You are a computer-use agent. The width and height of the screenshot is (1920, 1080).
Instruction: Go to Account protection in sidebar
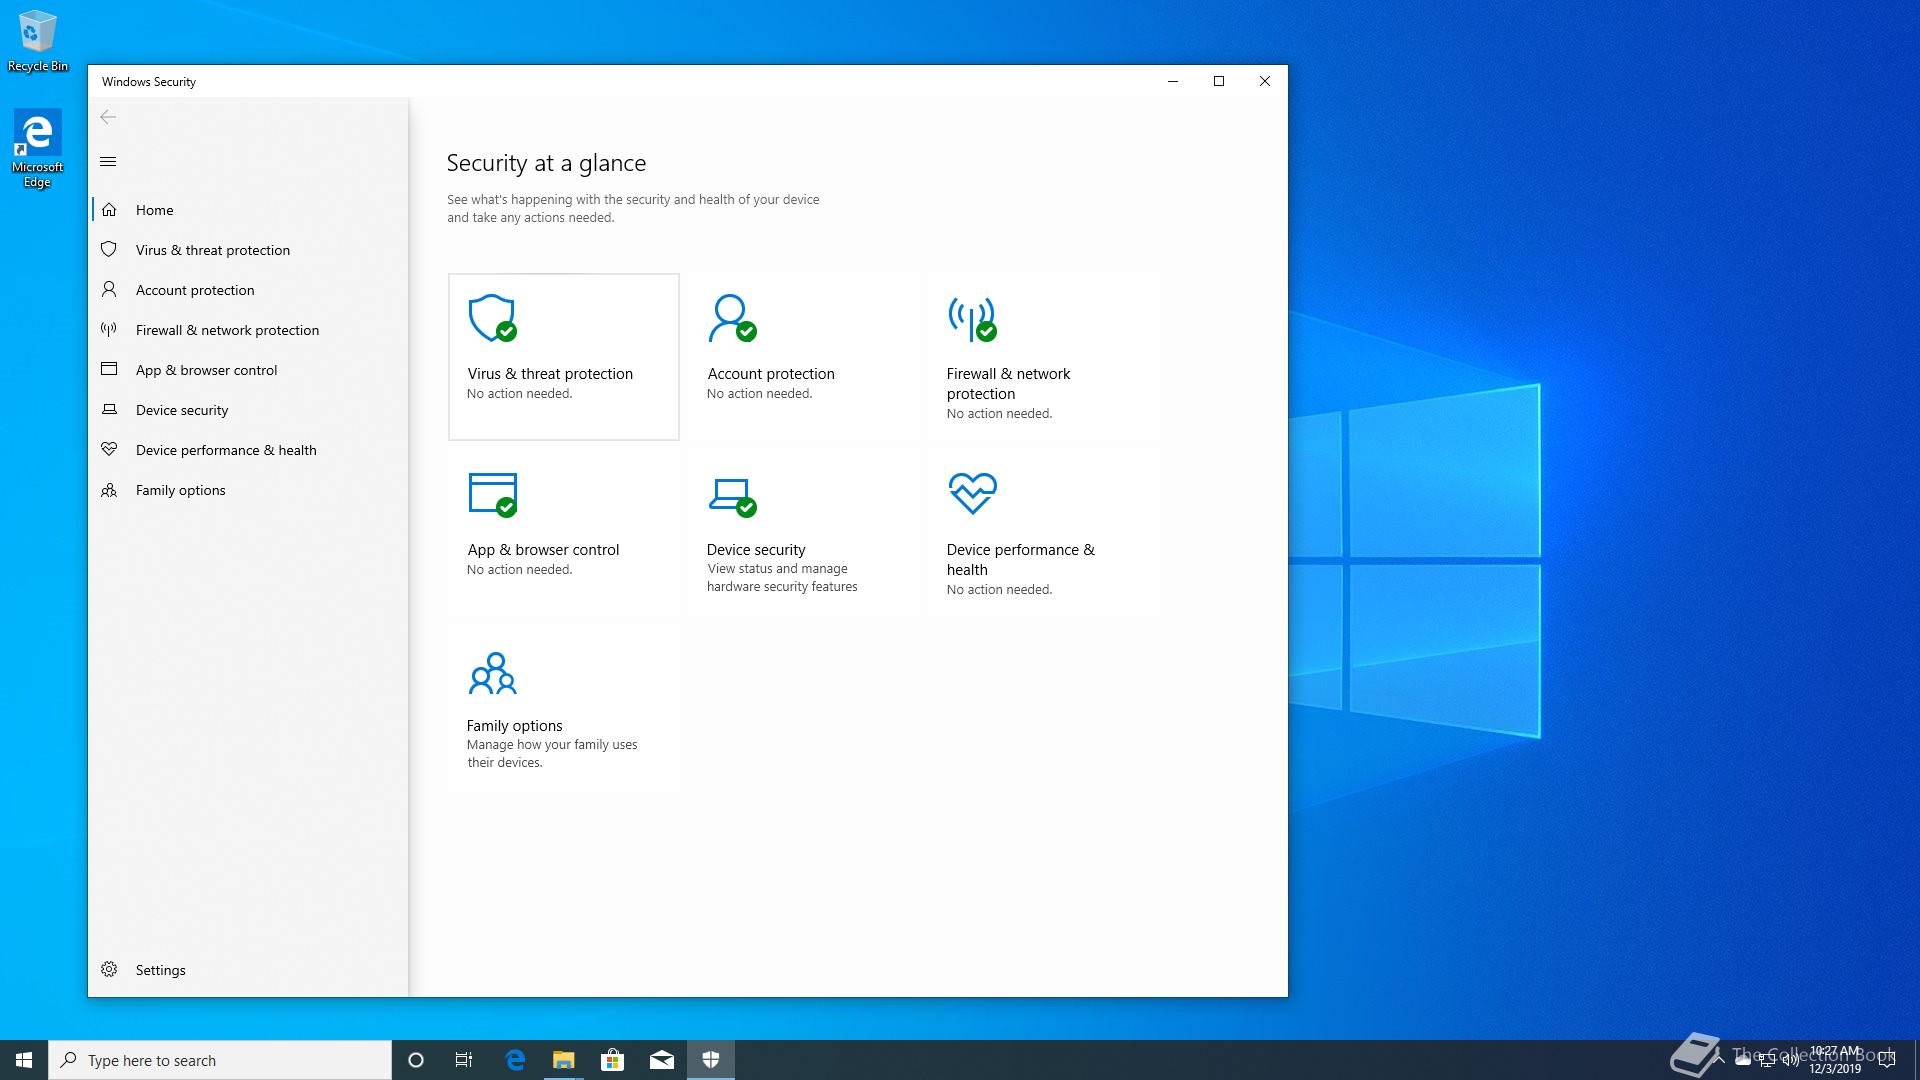click(x=248, y=290)
